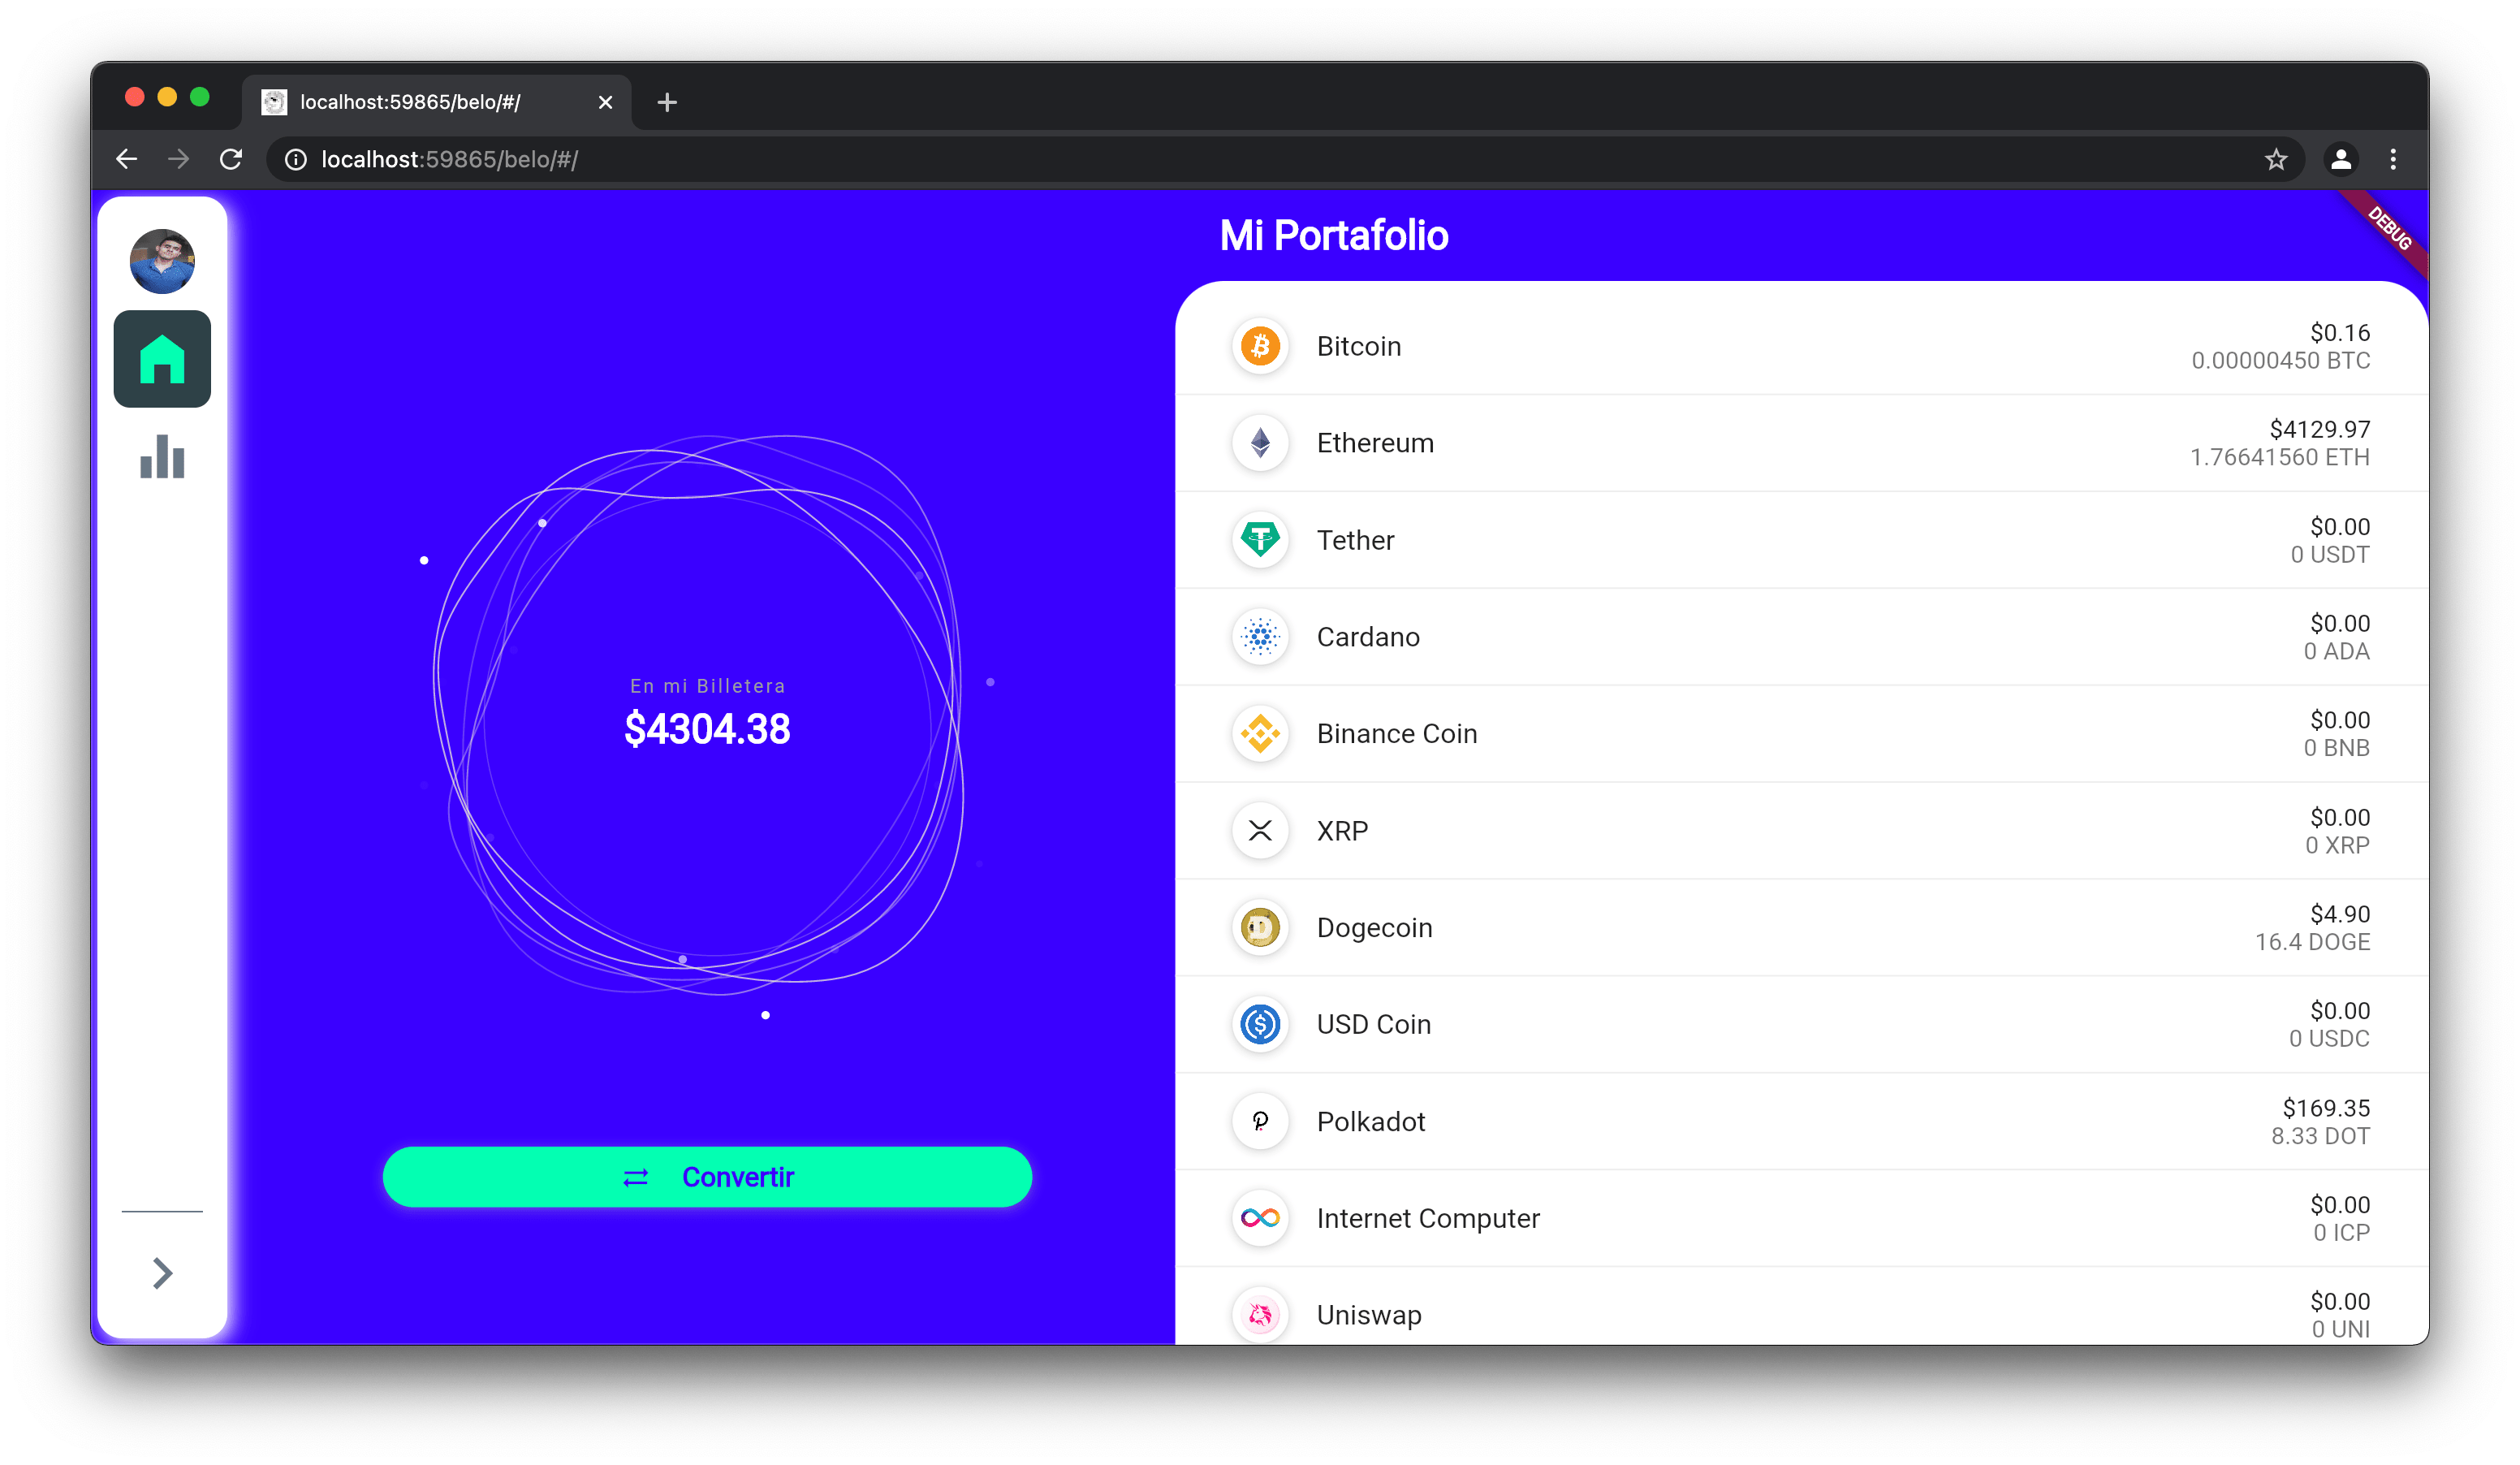Image resolution: width=2520 pixels, height=1465 pixels.
Task: Click the 0.00000450 BTC amount
Action: (x=2280, y=360)
